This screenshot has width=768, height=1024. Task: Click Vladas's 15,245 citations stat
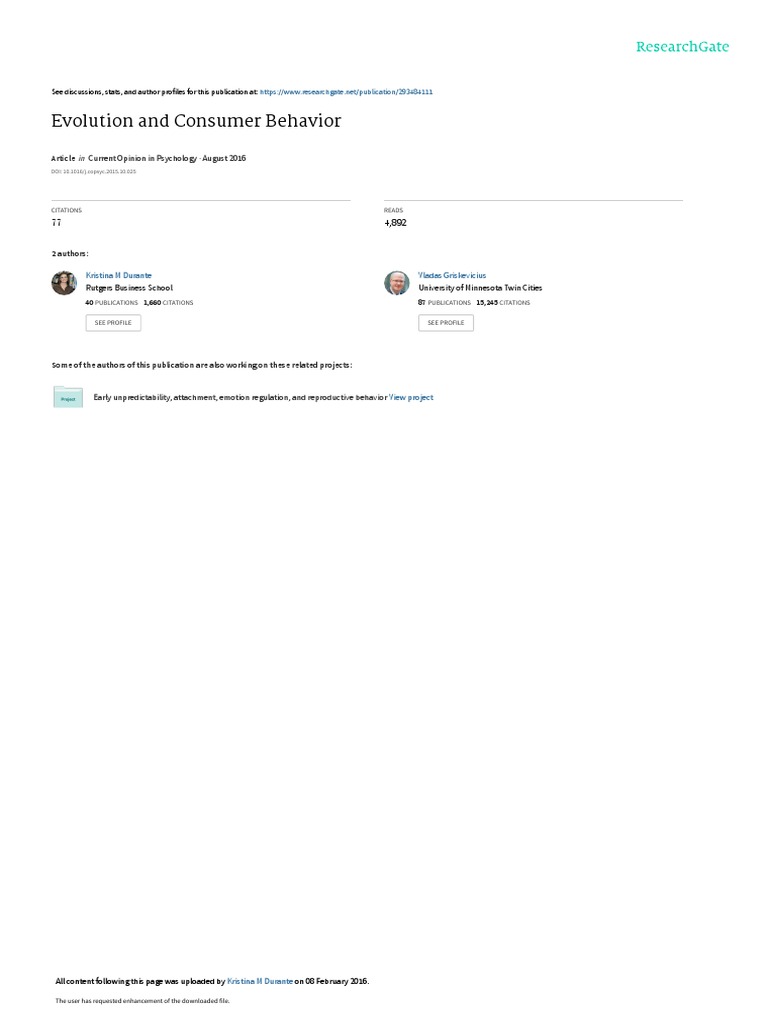pos(503,303)
